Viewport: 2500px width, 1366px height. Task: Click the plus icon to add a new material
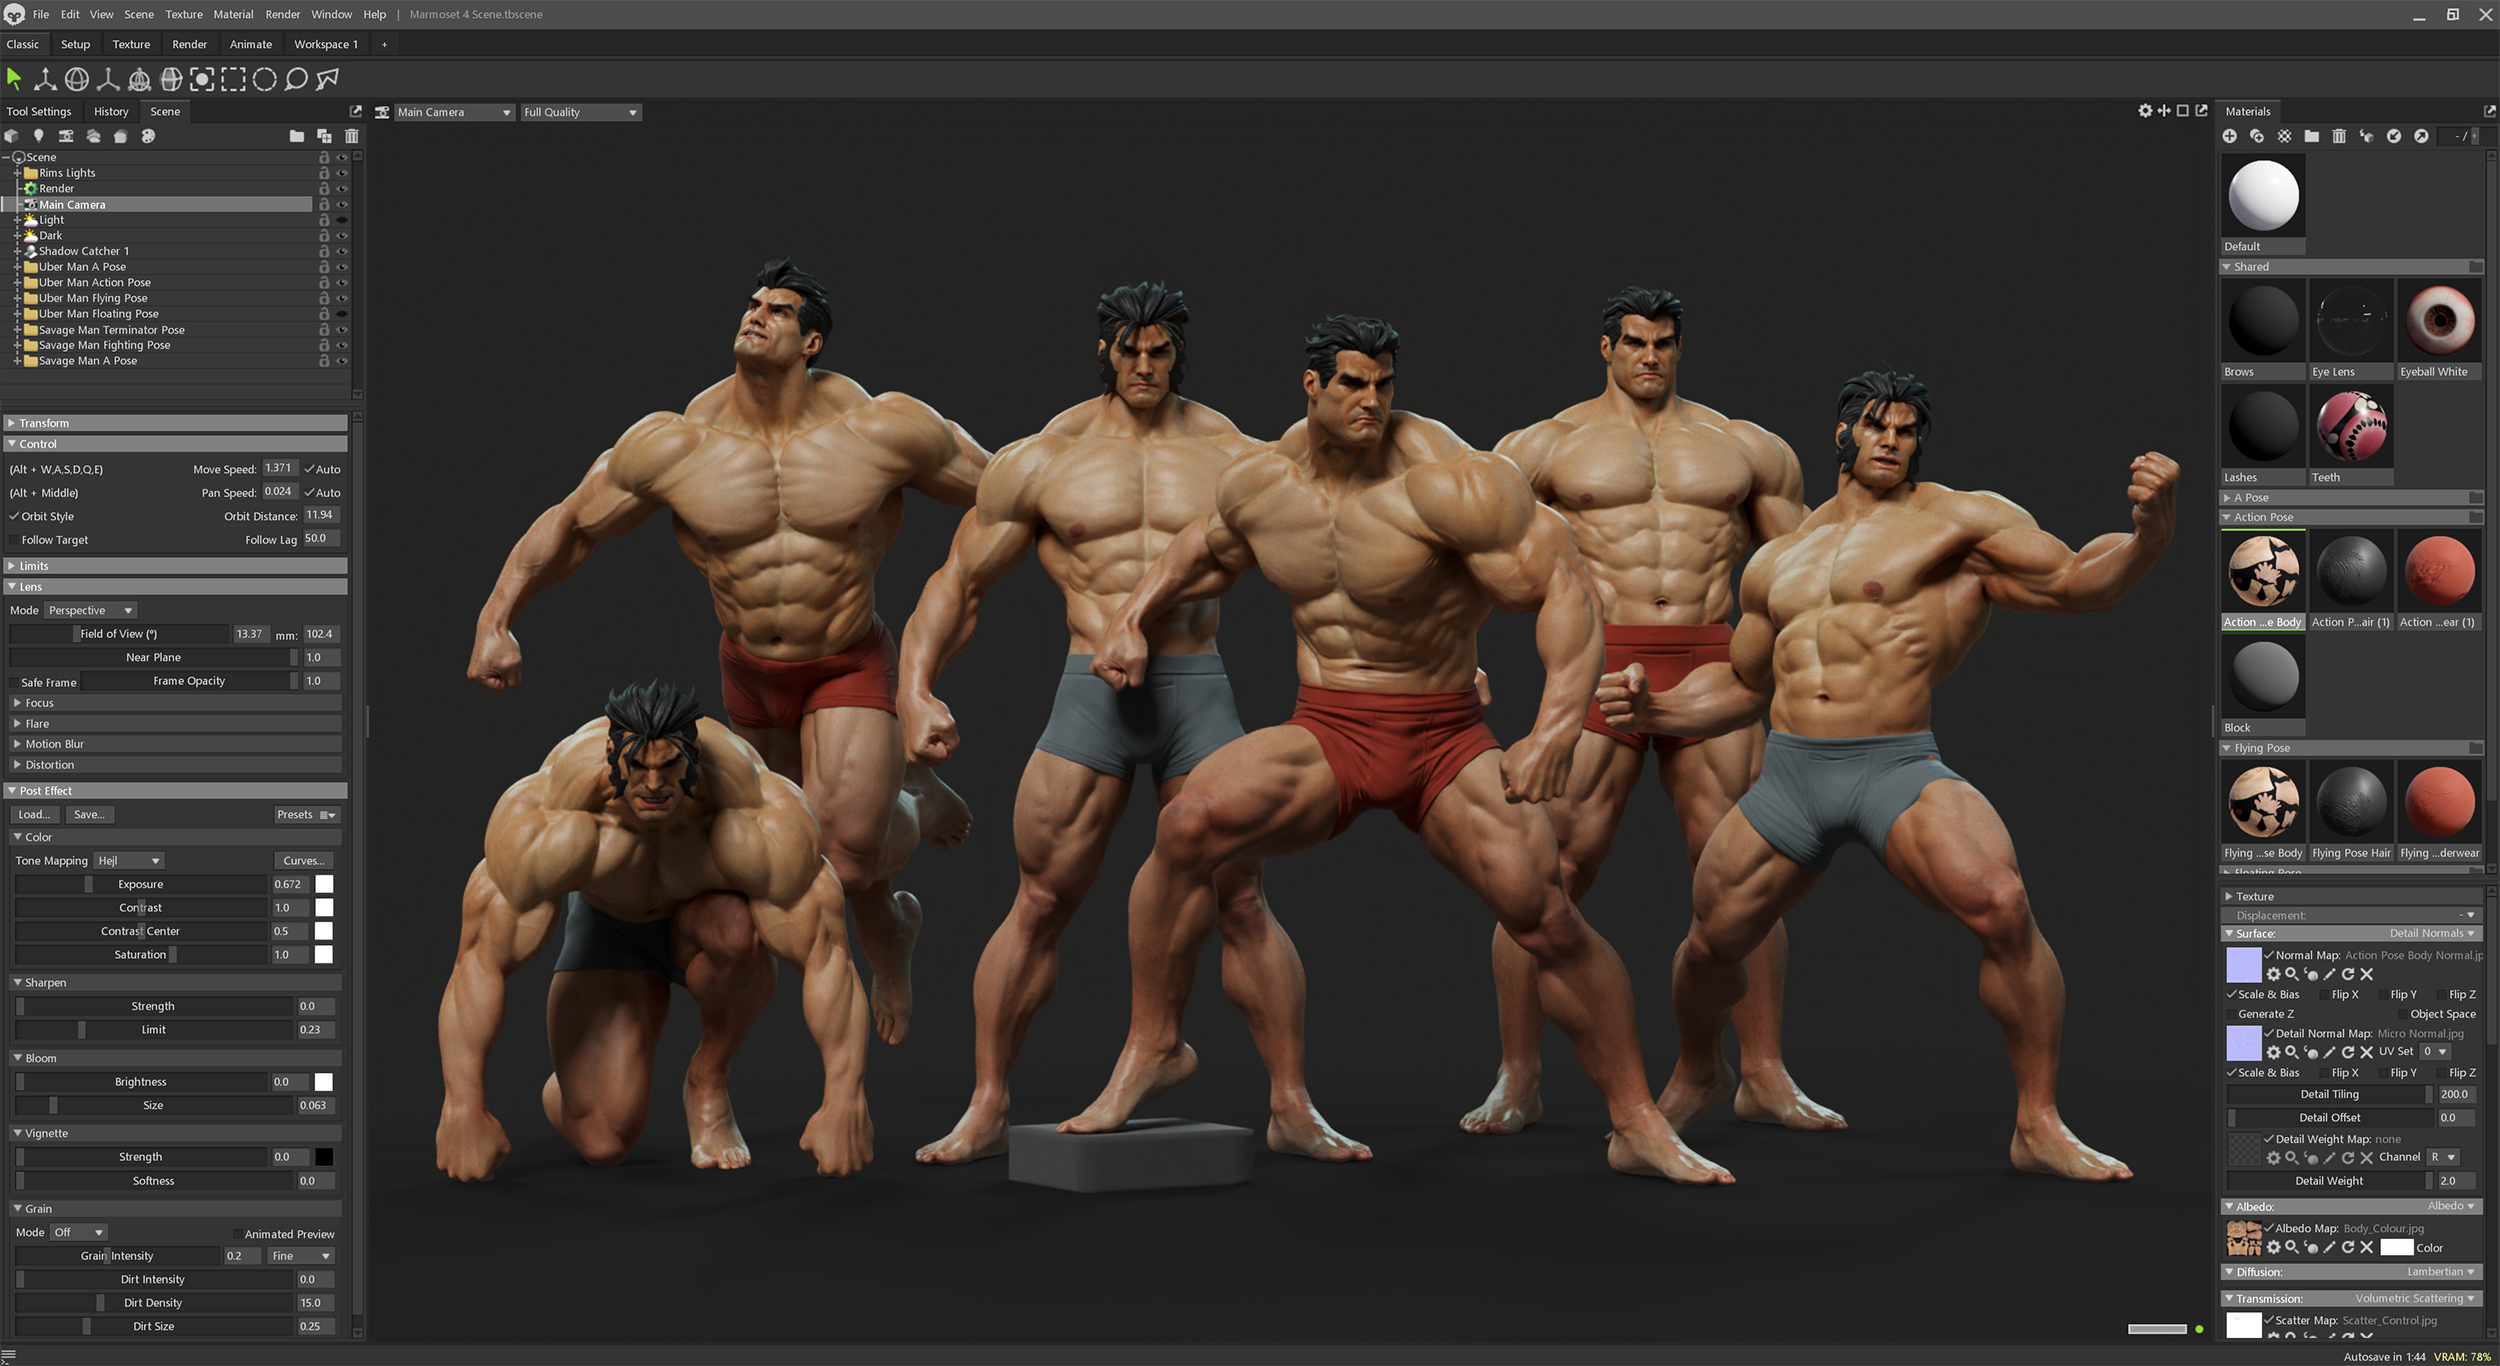click(2231, 136)
